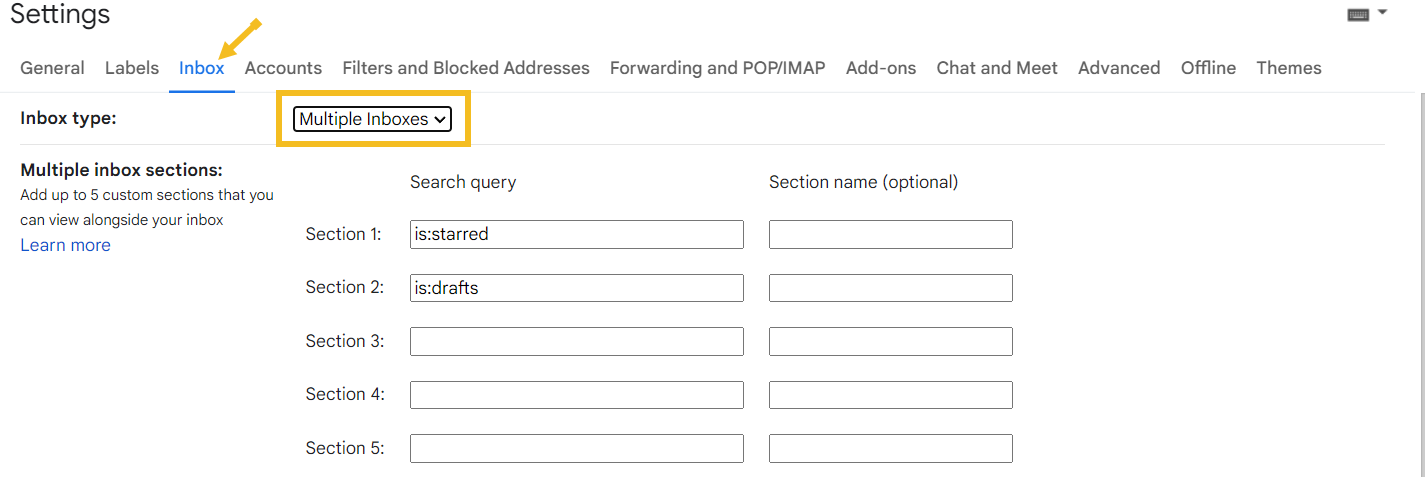The image size is (1425, 477).
Task: Switch to the General tab
Action: (52, 68)
